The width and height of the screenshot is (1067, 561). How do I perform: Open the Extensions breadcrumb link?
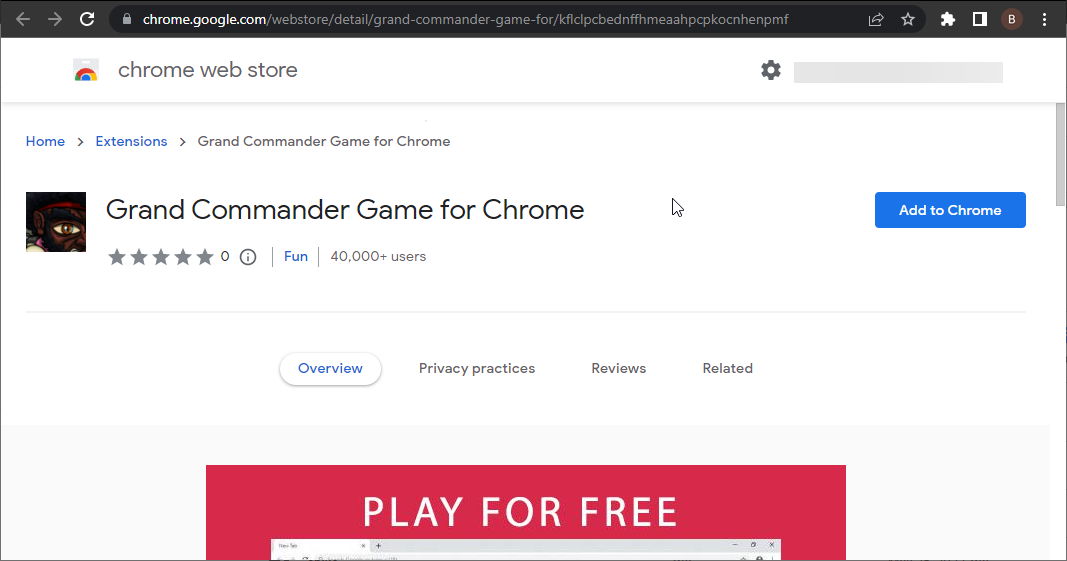(131, 141)
